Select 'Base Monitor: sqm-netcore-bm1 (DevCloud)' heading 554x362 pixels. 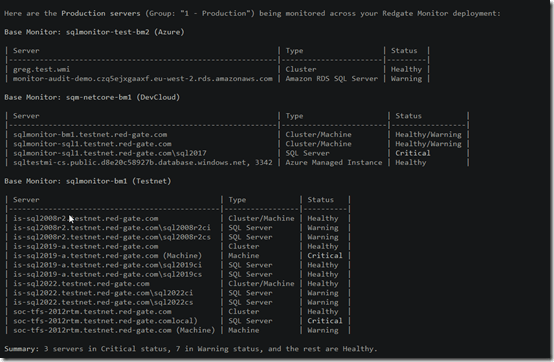pos(92,97)
